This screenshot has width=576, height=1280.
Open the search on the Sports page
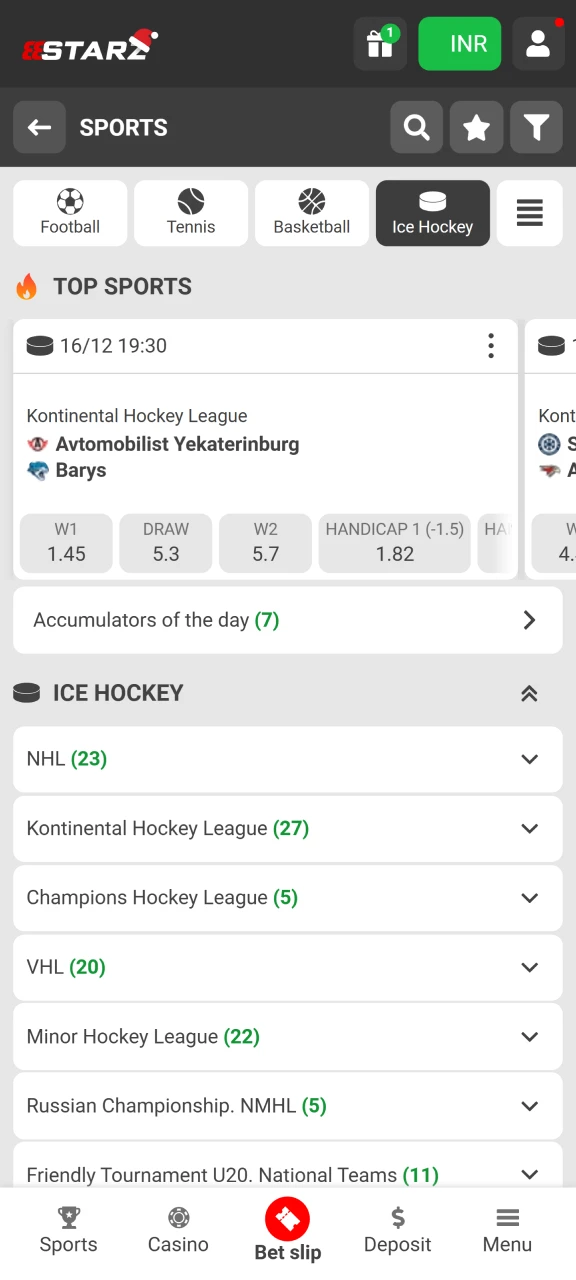tap(416, 127)
